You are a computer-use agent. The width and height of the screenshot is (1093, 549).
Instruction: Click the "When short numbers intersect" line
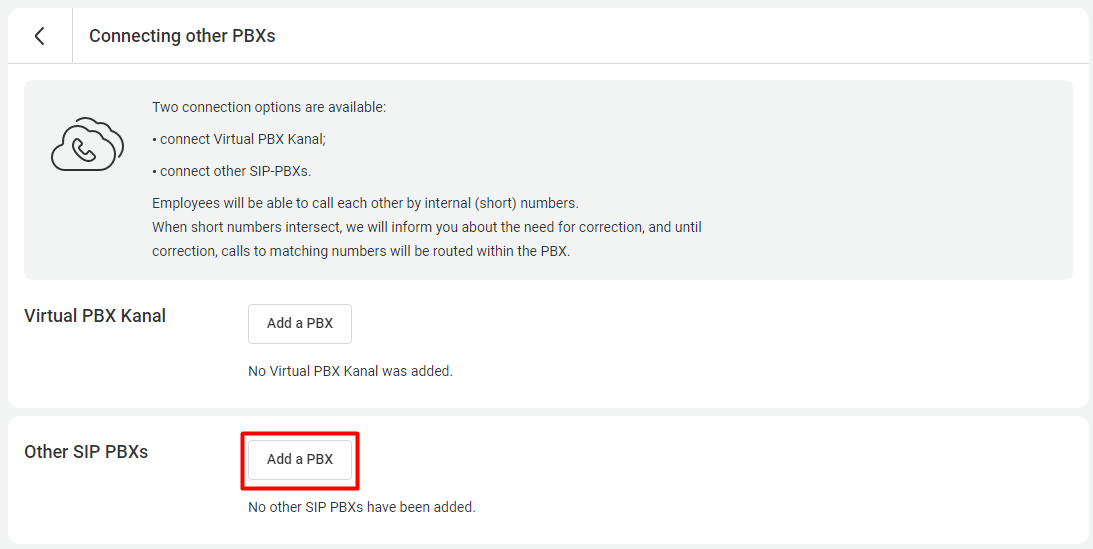(300, 227)
